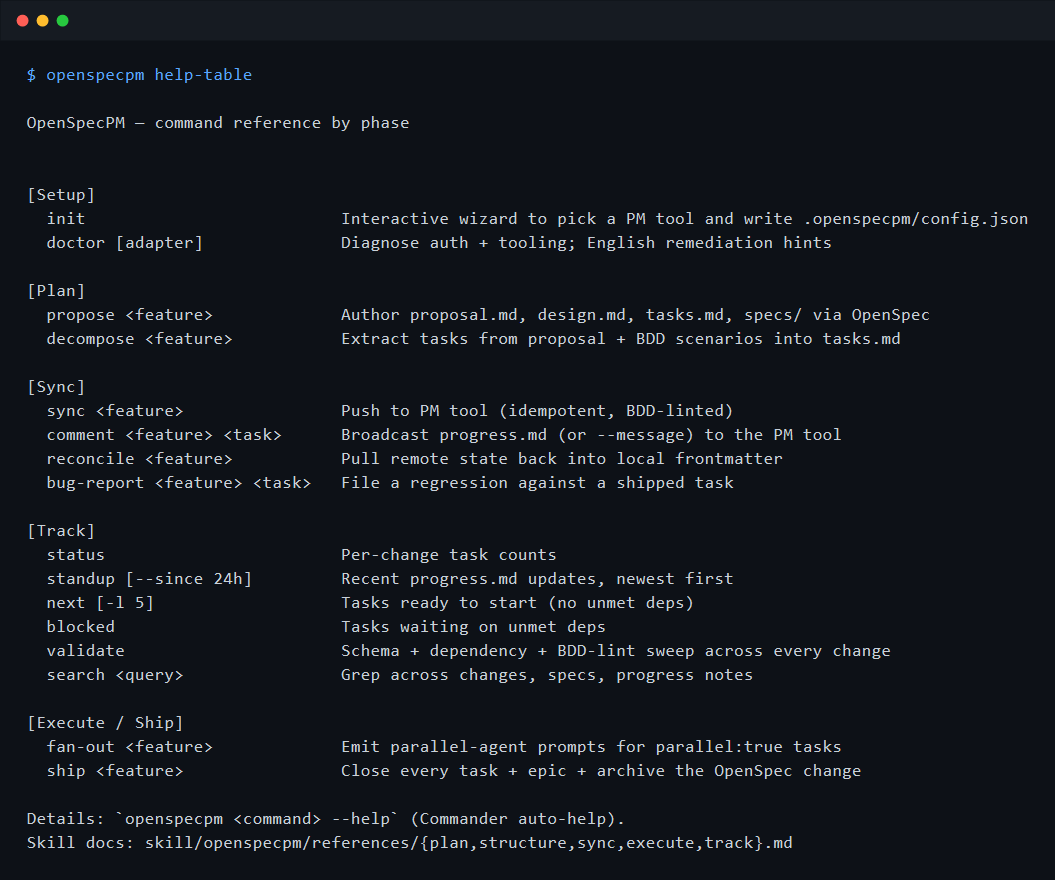Viewport: 1055px width, 880px height.
Task: Click the 'search <query>' command
Action: (x=114, y=675)
